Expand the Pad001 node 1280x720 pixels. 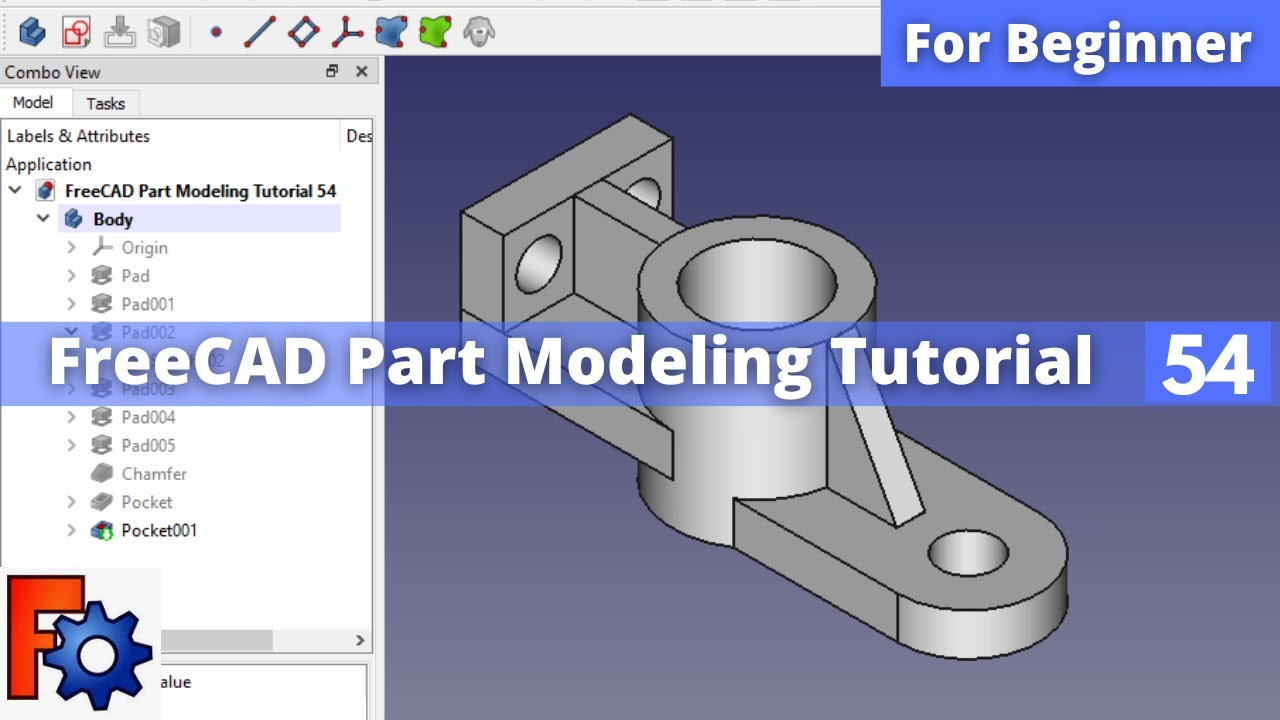pos(71,303)
